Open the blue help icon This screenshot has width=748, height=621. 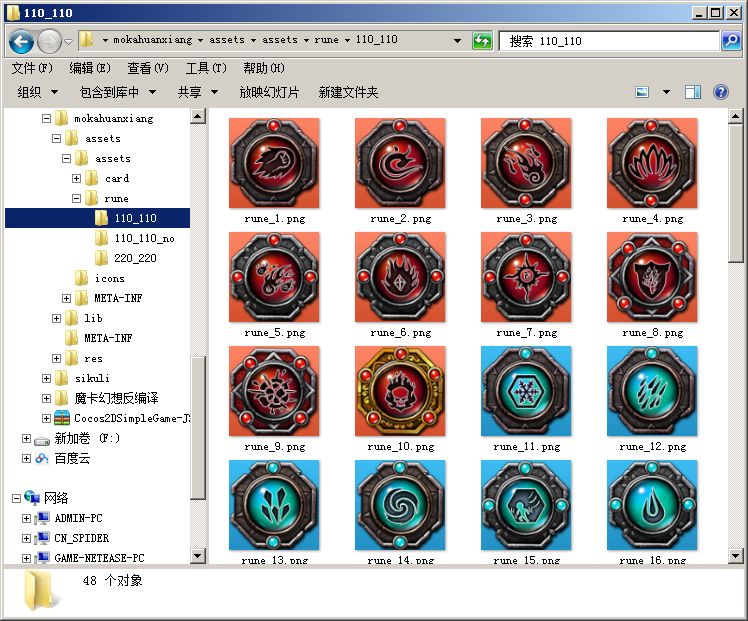click(720, 92)
